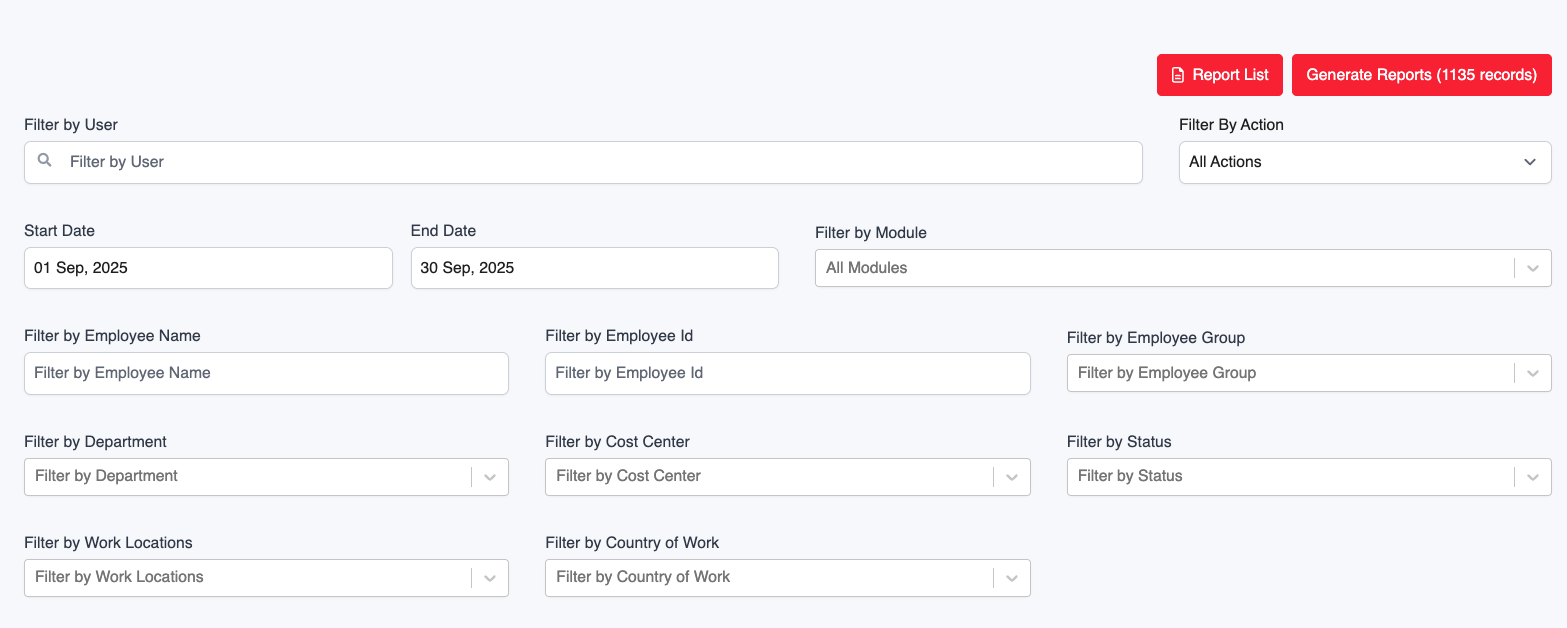
Task: Open the Filter by Status chevron
Action: pos(1533,477)
